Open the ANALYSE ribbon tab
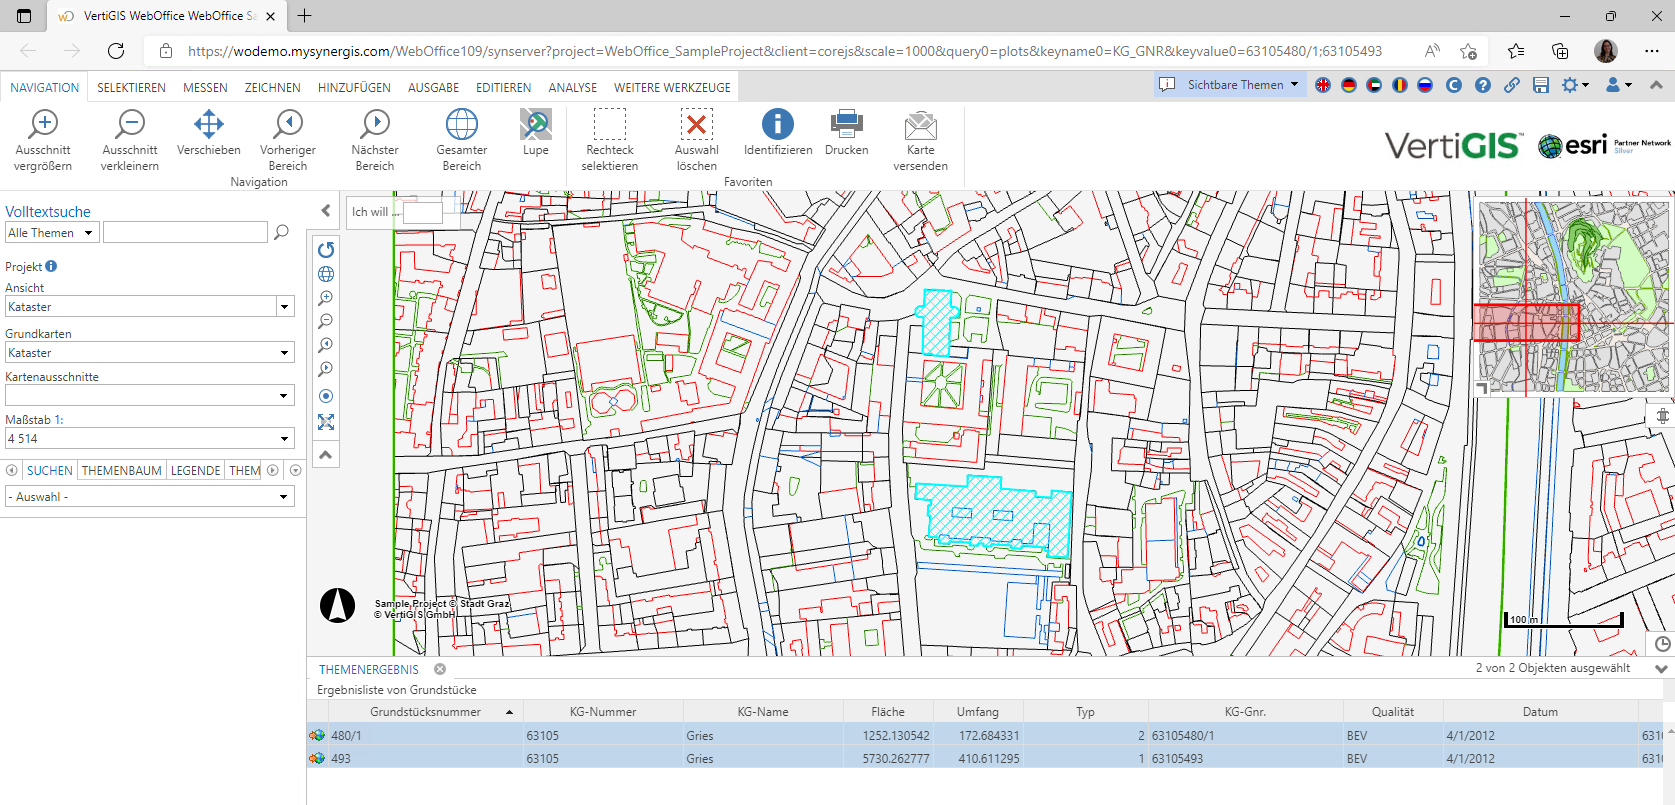1675x805 pixels. [572, 88]
